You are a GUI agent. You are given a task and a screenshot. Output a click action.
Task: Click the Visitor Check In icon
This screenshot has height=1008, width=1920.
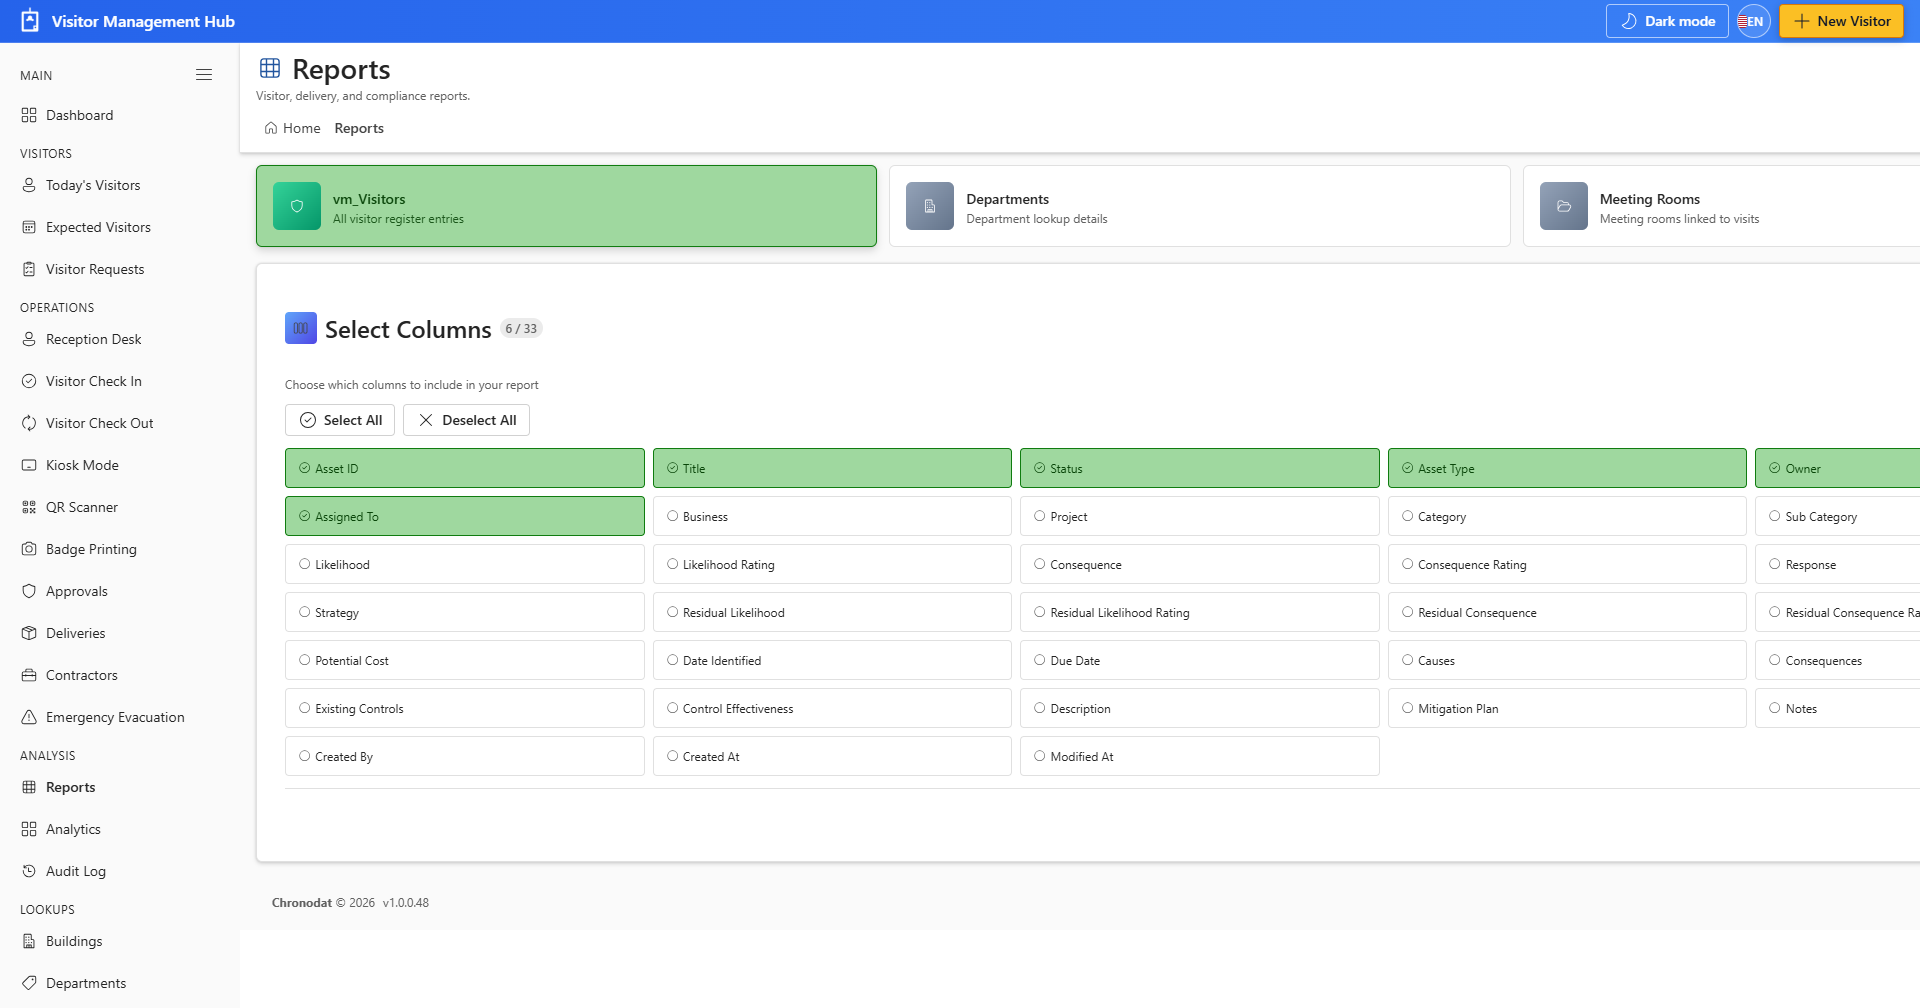29,381
